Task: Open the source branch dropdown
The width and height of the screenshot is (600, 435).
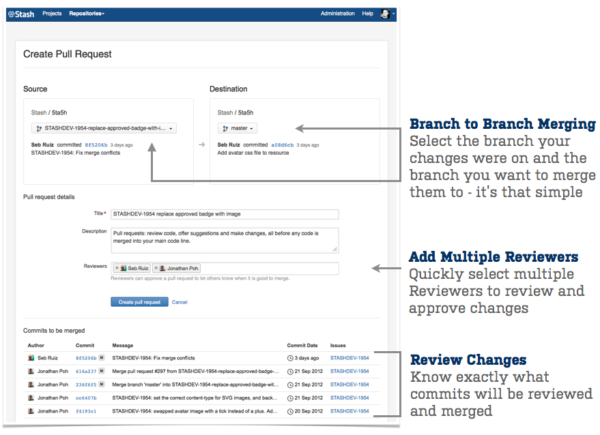Action: tap(104, 128)
